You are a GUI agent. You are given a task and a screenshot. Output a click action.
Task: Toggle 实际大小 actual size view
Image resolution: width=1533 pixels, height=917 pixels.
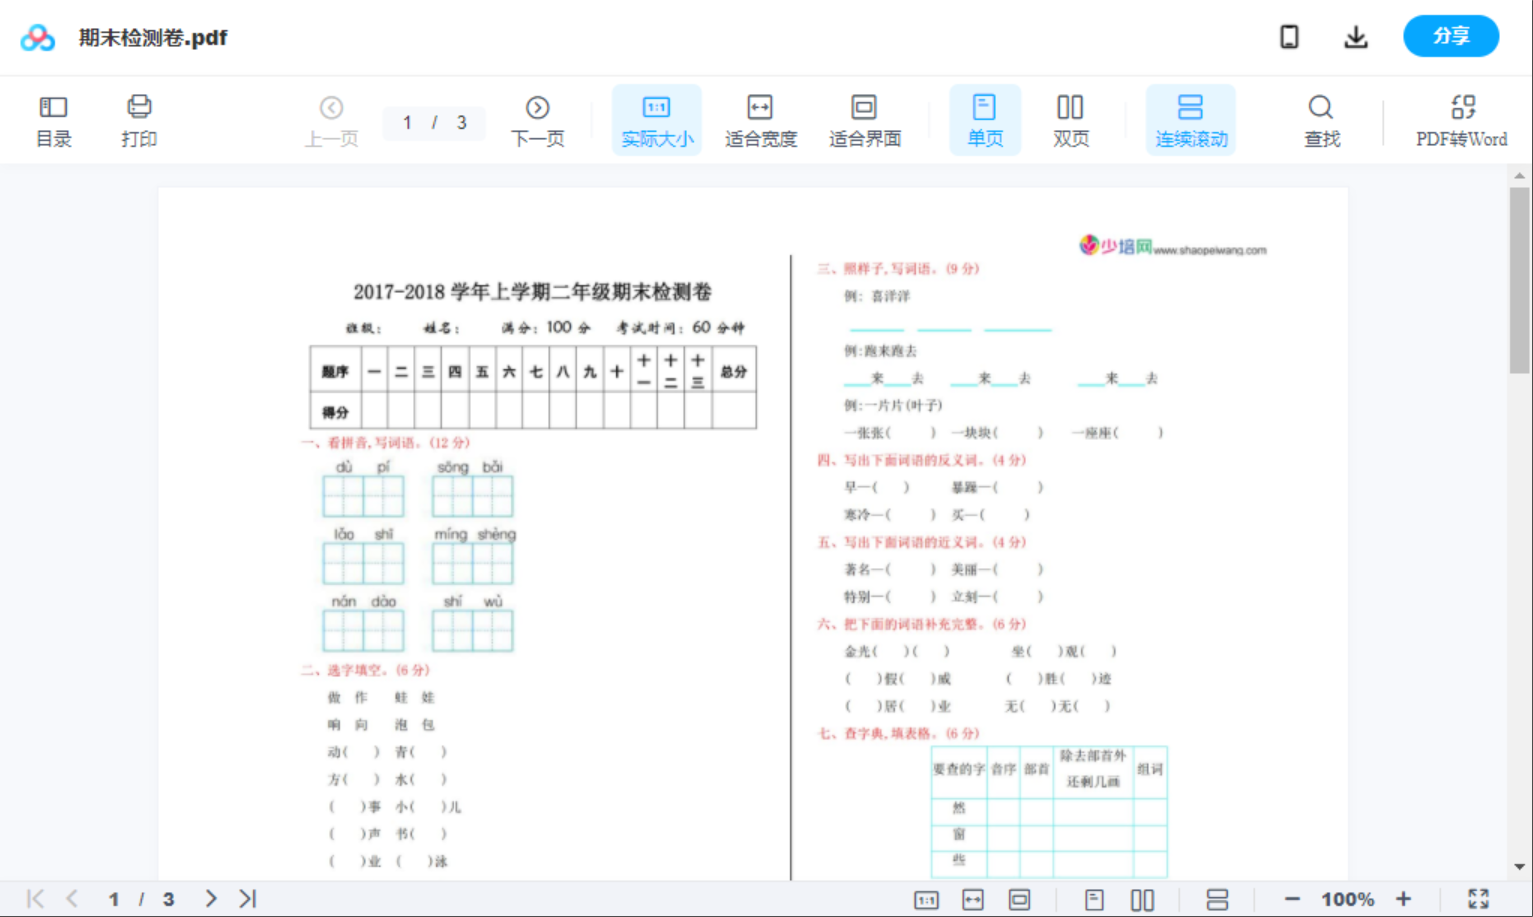pos(656,121)
